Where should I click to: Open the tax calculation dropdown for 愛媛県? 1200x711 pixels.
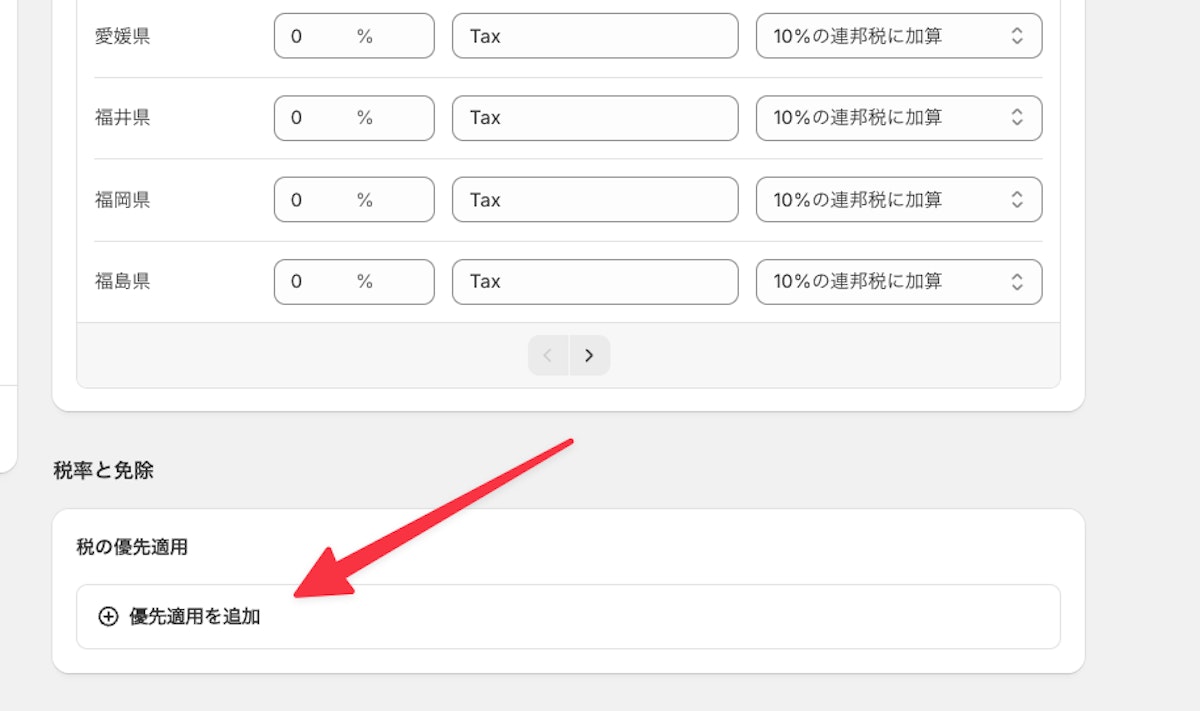[x=898, y=35]
